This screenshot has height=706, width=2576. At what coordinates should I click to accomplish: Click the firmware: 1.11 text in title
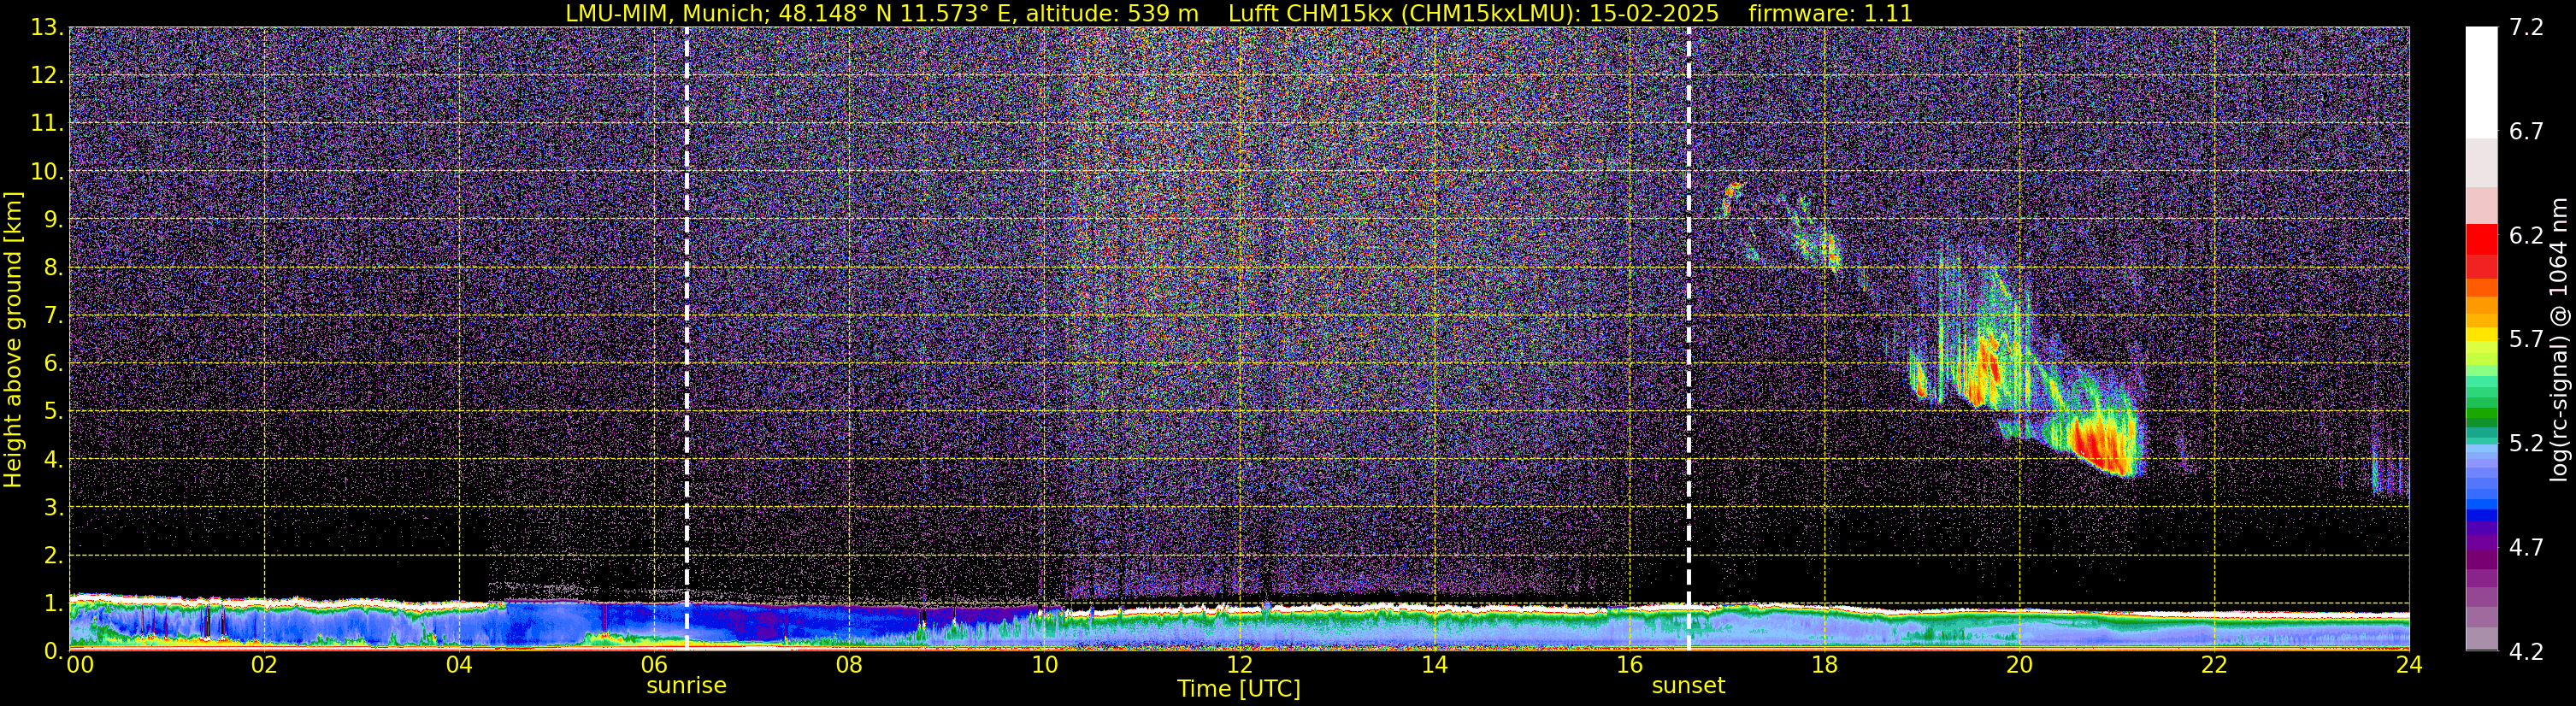click(x=1830, y=13)
